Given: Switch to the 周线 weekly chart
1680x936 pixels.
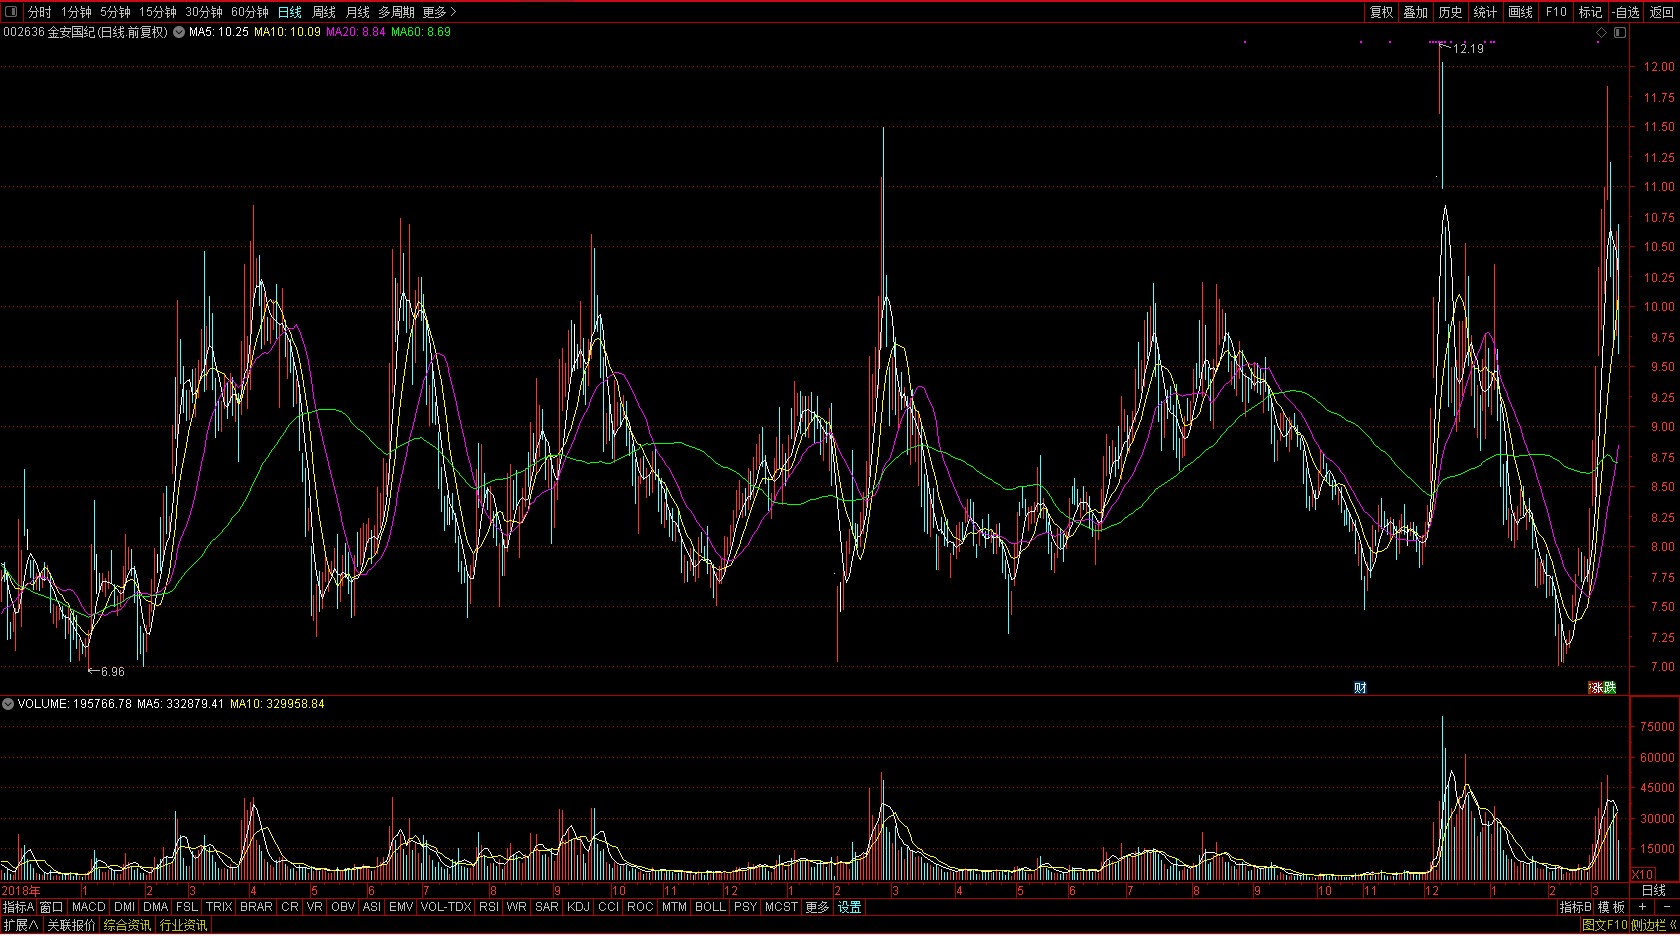Looking at the screenshot, I should (x=324, y=12).
